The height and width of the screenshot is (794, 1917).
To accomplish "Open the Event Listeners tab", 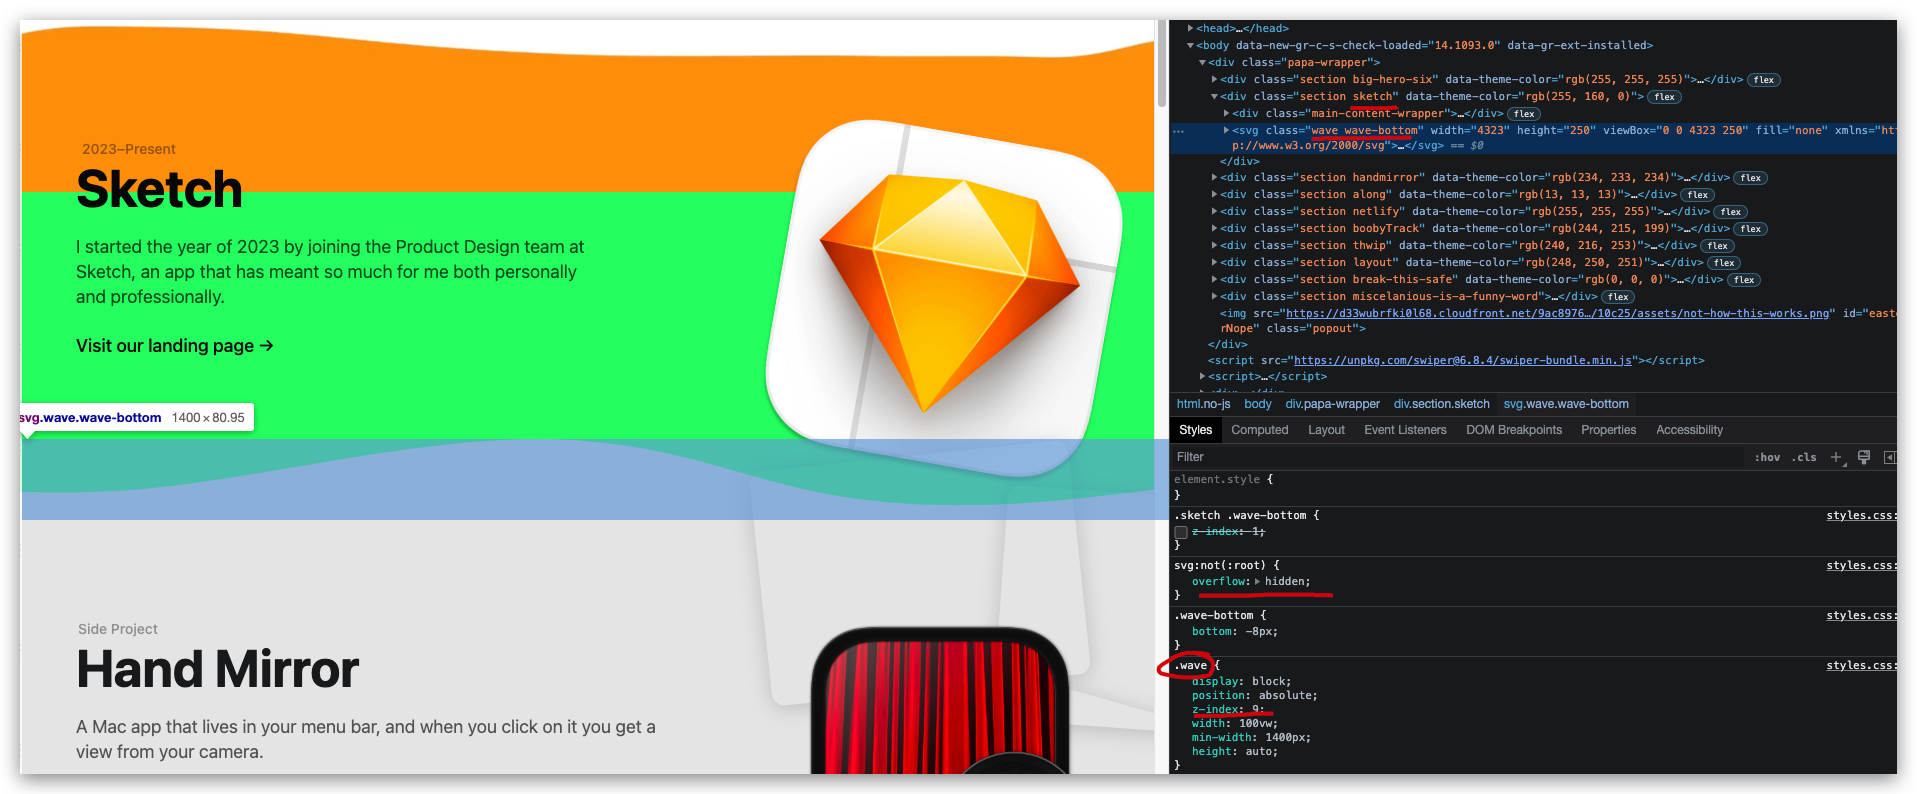I will click(x=1405, y=430).
